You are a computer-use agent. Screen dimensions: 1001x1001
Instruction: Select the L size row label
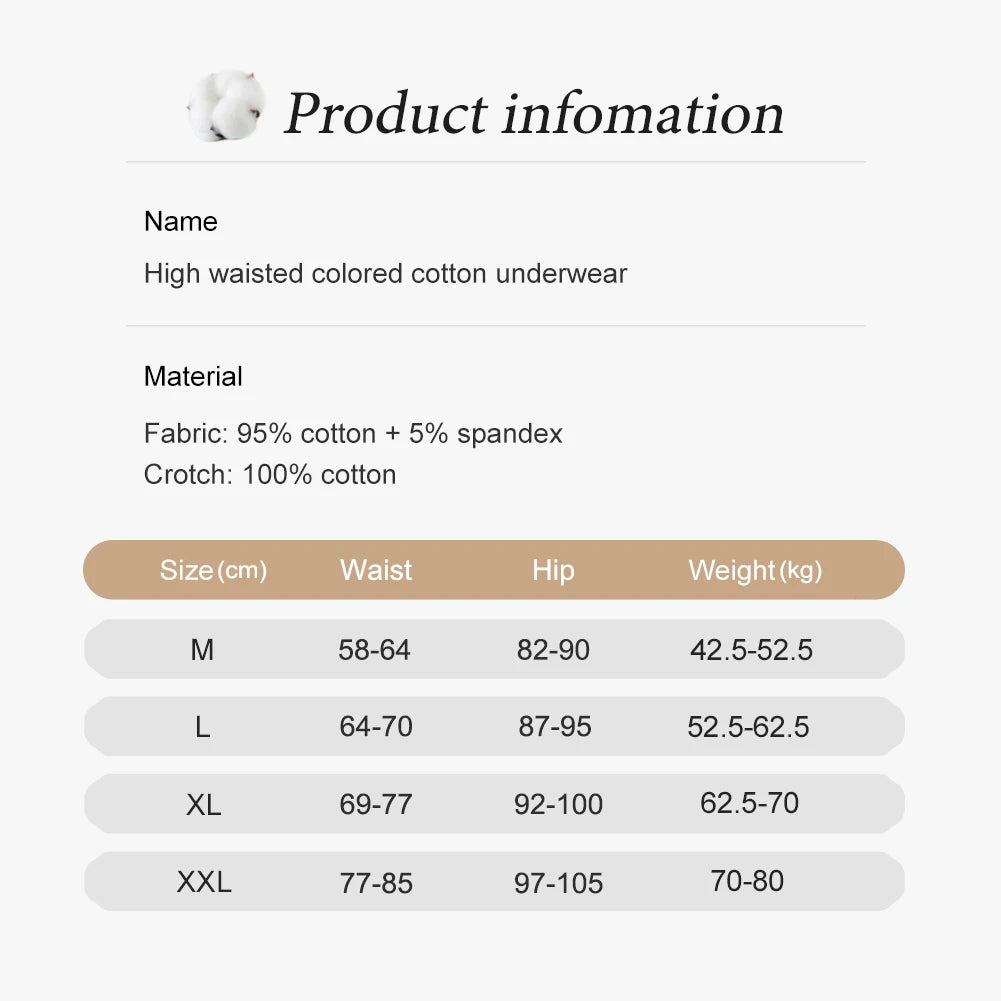point(202,727)
